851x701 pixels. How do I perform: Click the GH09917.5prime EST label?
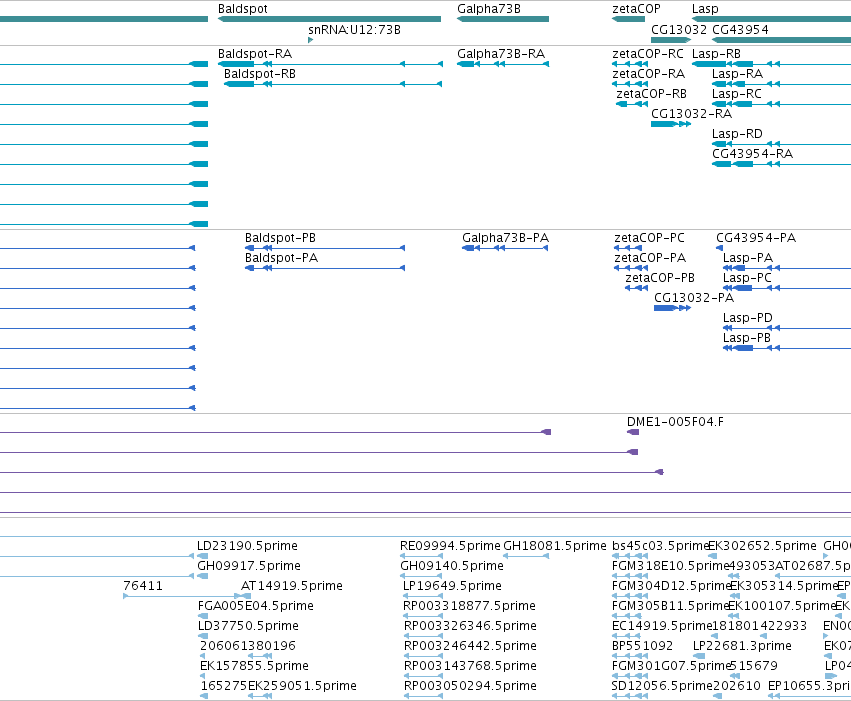pyautogui.click(x=249, y=566)
